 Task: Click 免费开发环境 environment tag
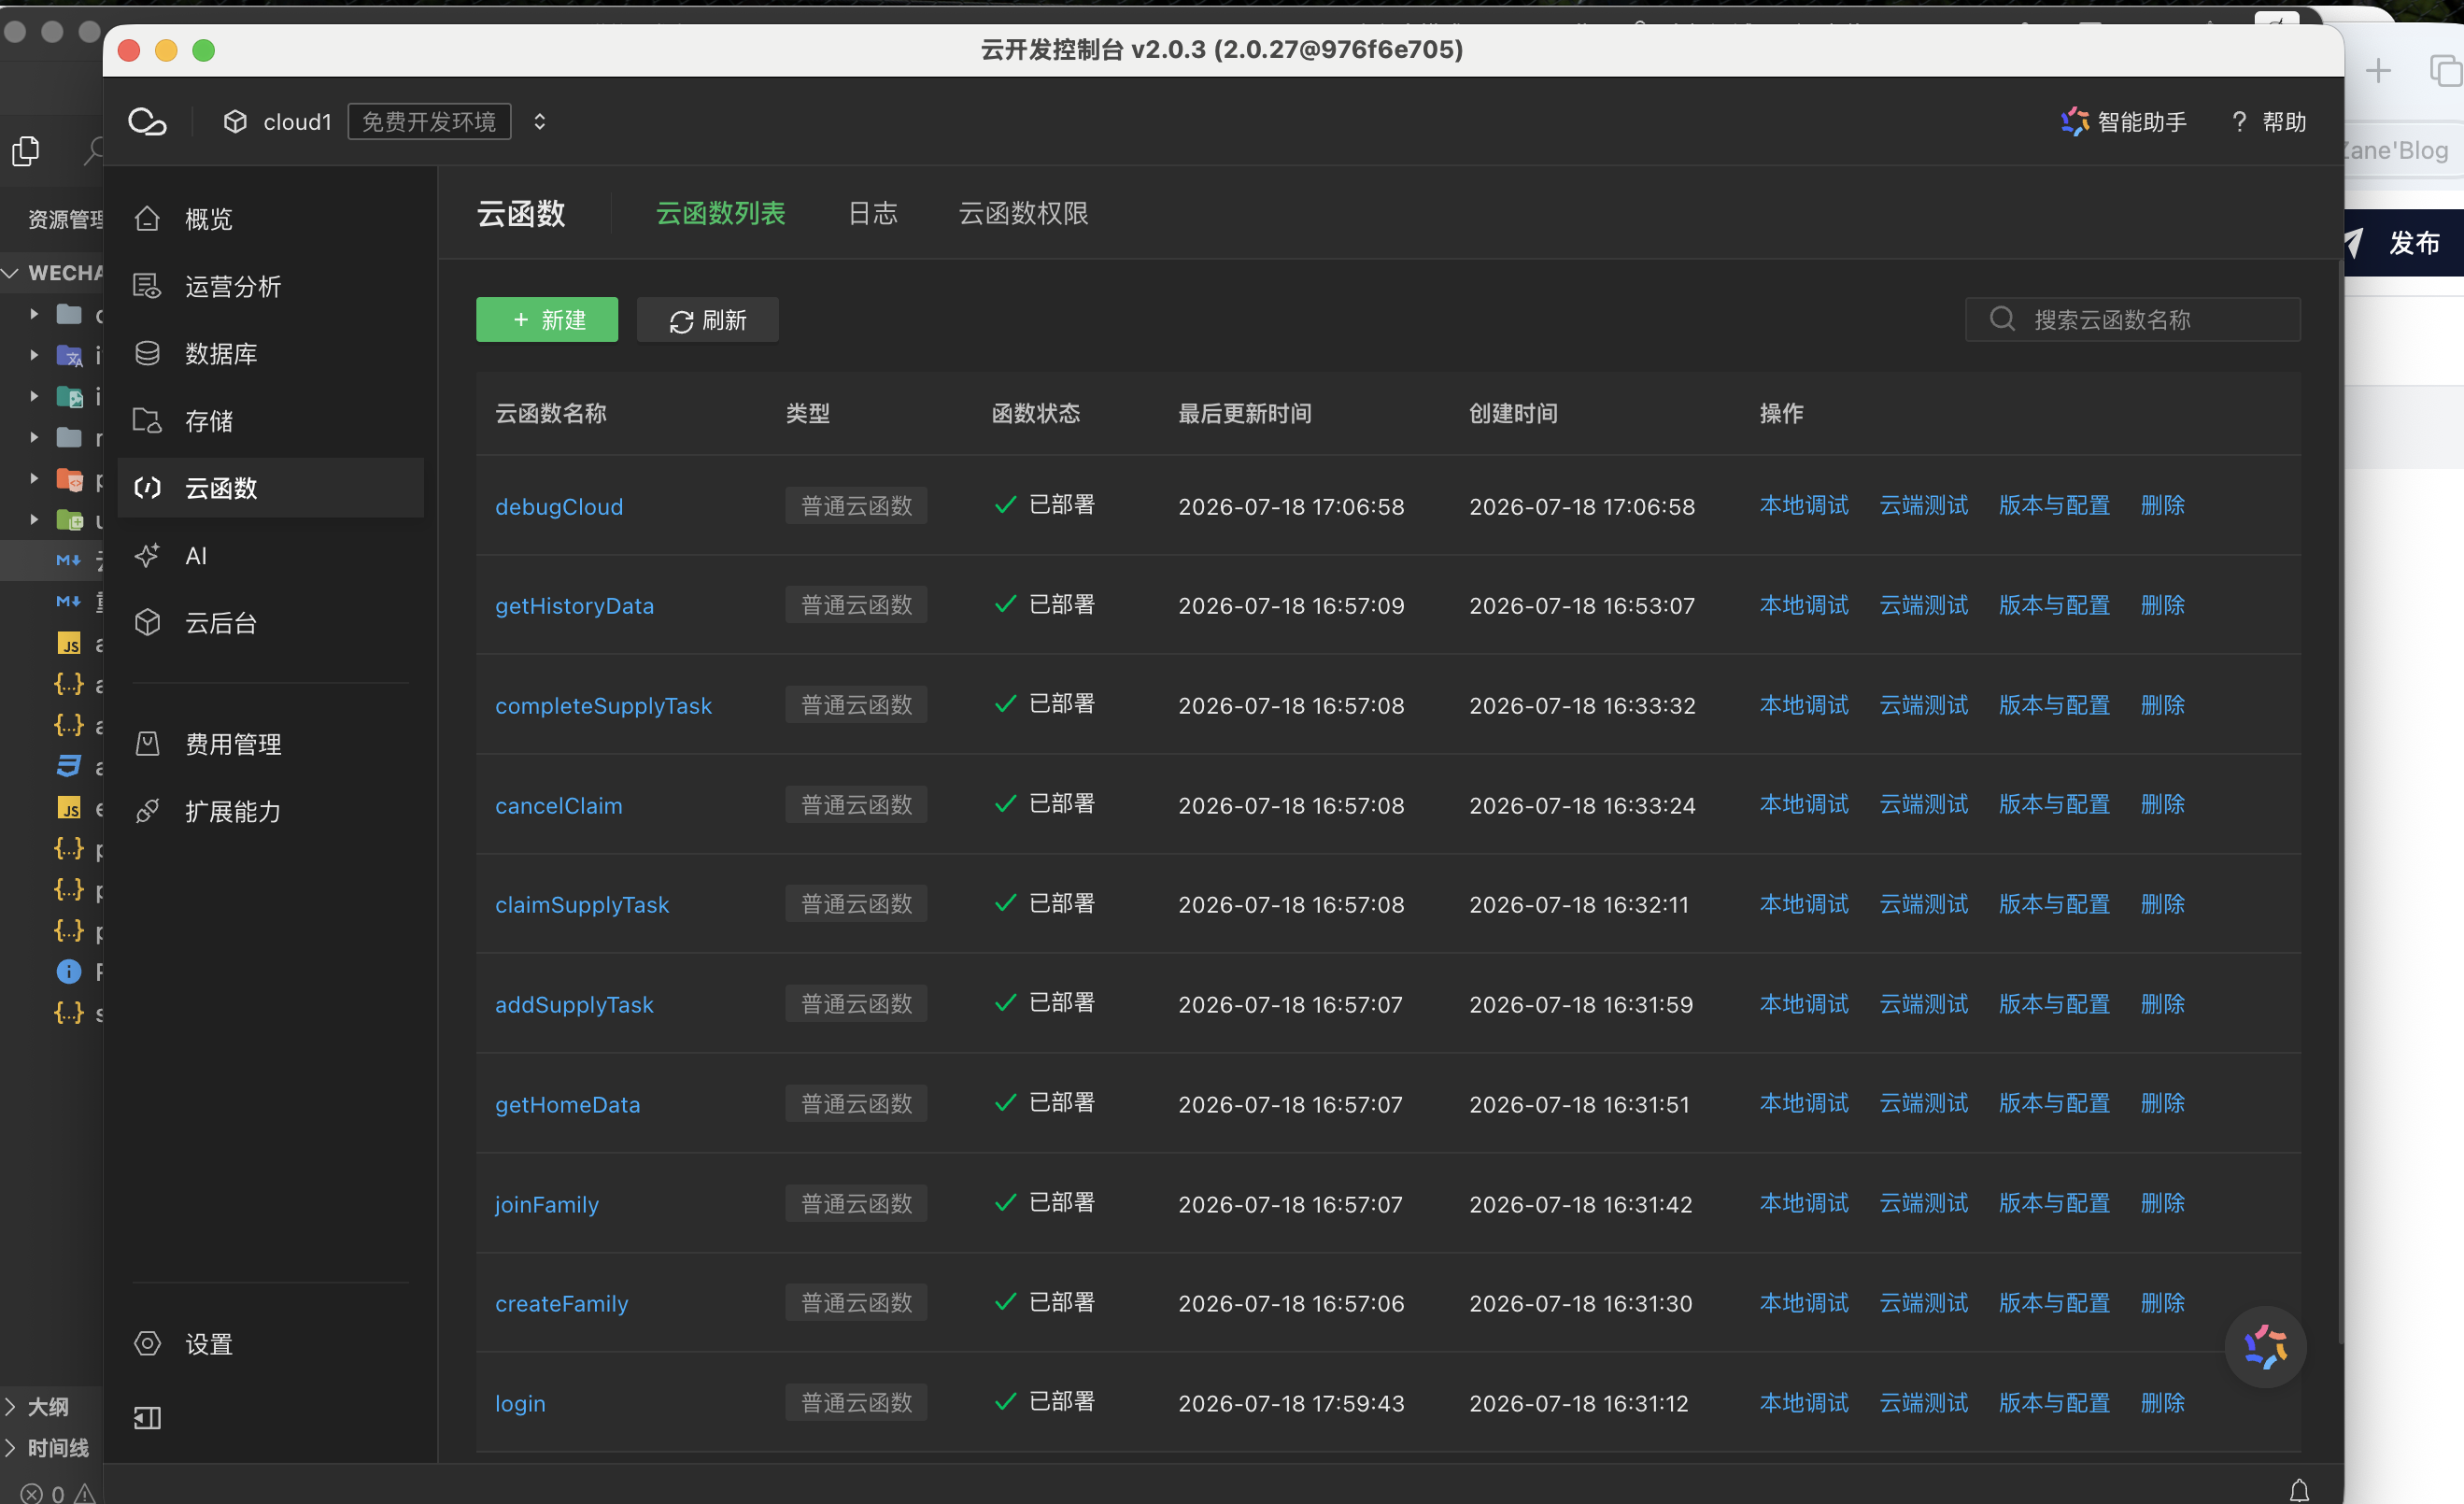click(x=429, y=122)
